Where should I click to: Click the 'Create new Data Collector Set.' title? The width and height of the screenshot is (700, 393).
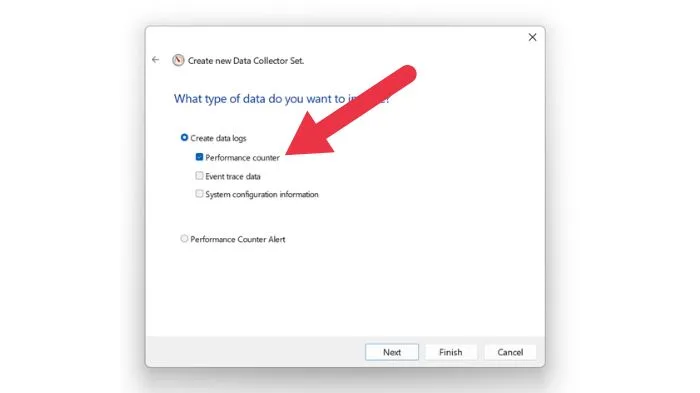click(246, 61)
